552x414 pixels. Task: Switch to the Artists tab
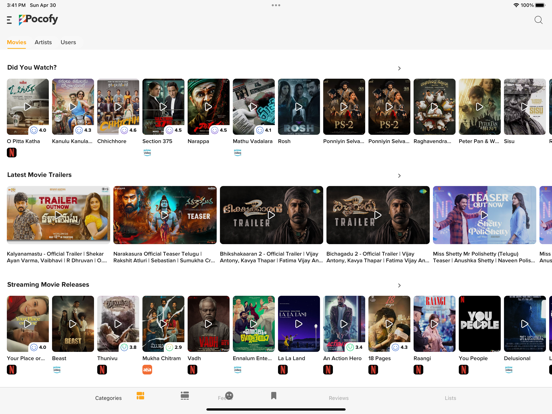(43, 42)
